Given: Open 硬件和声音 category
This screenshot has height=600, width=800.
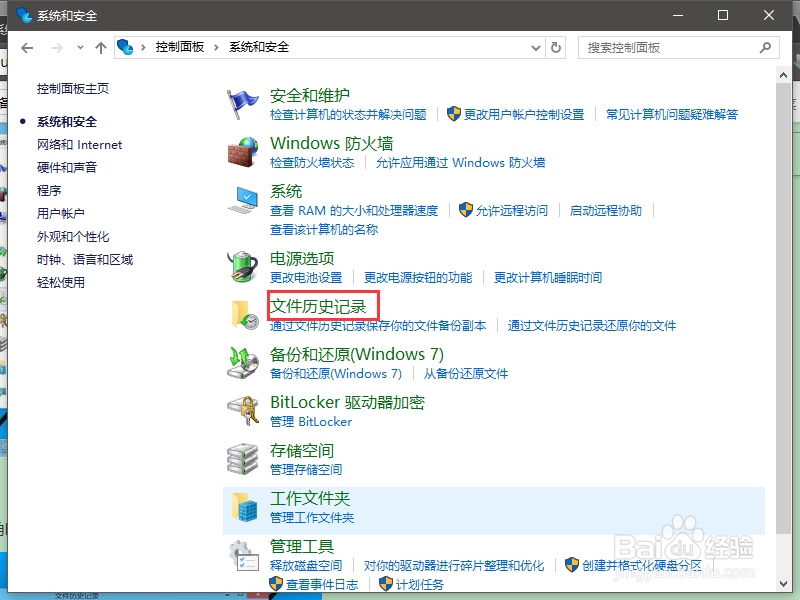Looking at the screenshot, I should 67,167.
